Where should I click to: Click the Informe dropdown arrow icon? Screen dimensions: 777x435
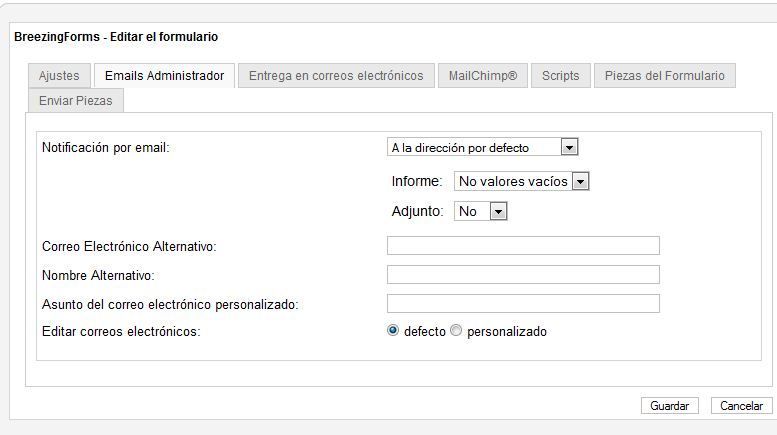(580, 181)
